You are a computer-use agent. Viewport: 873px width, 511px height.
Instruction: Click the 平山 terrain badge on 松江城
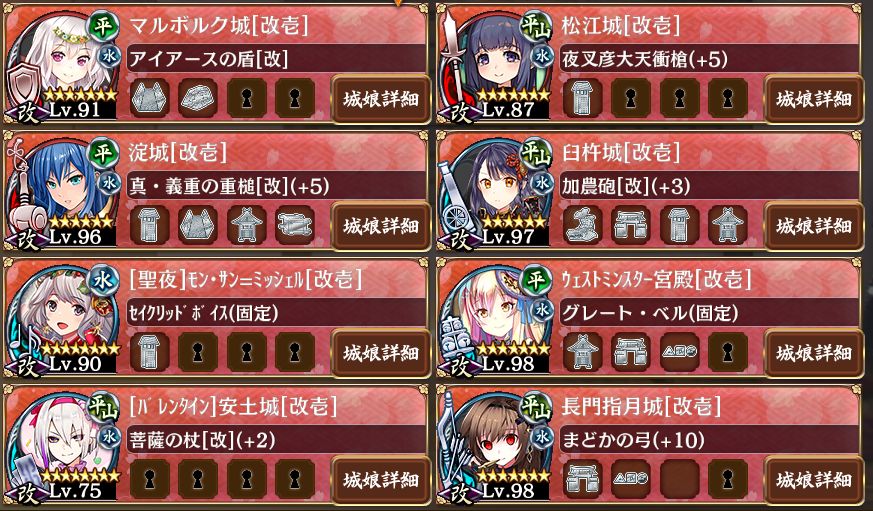(536, 27)
